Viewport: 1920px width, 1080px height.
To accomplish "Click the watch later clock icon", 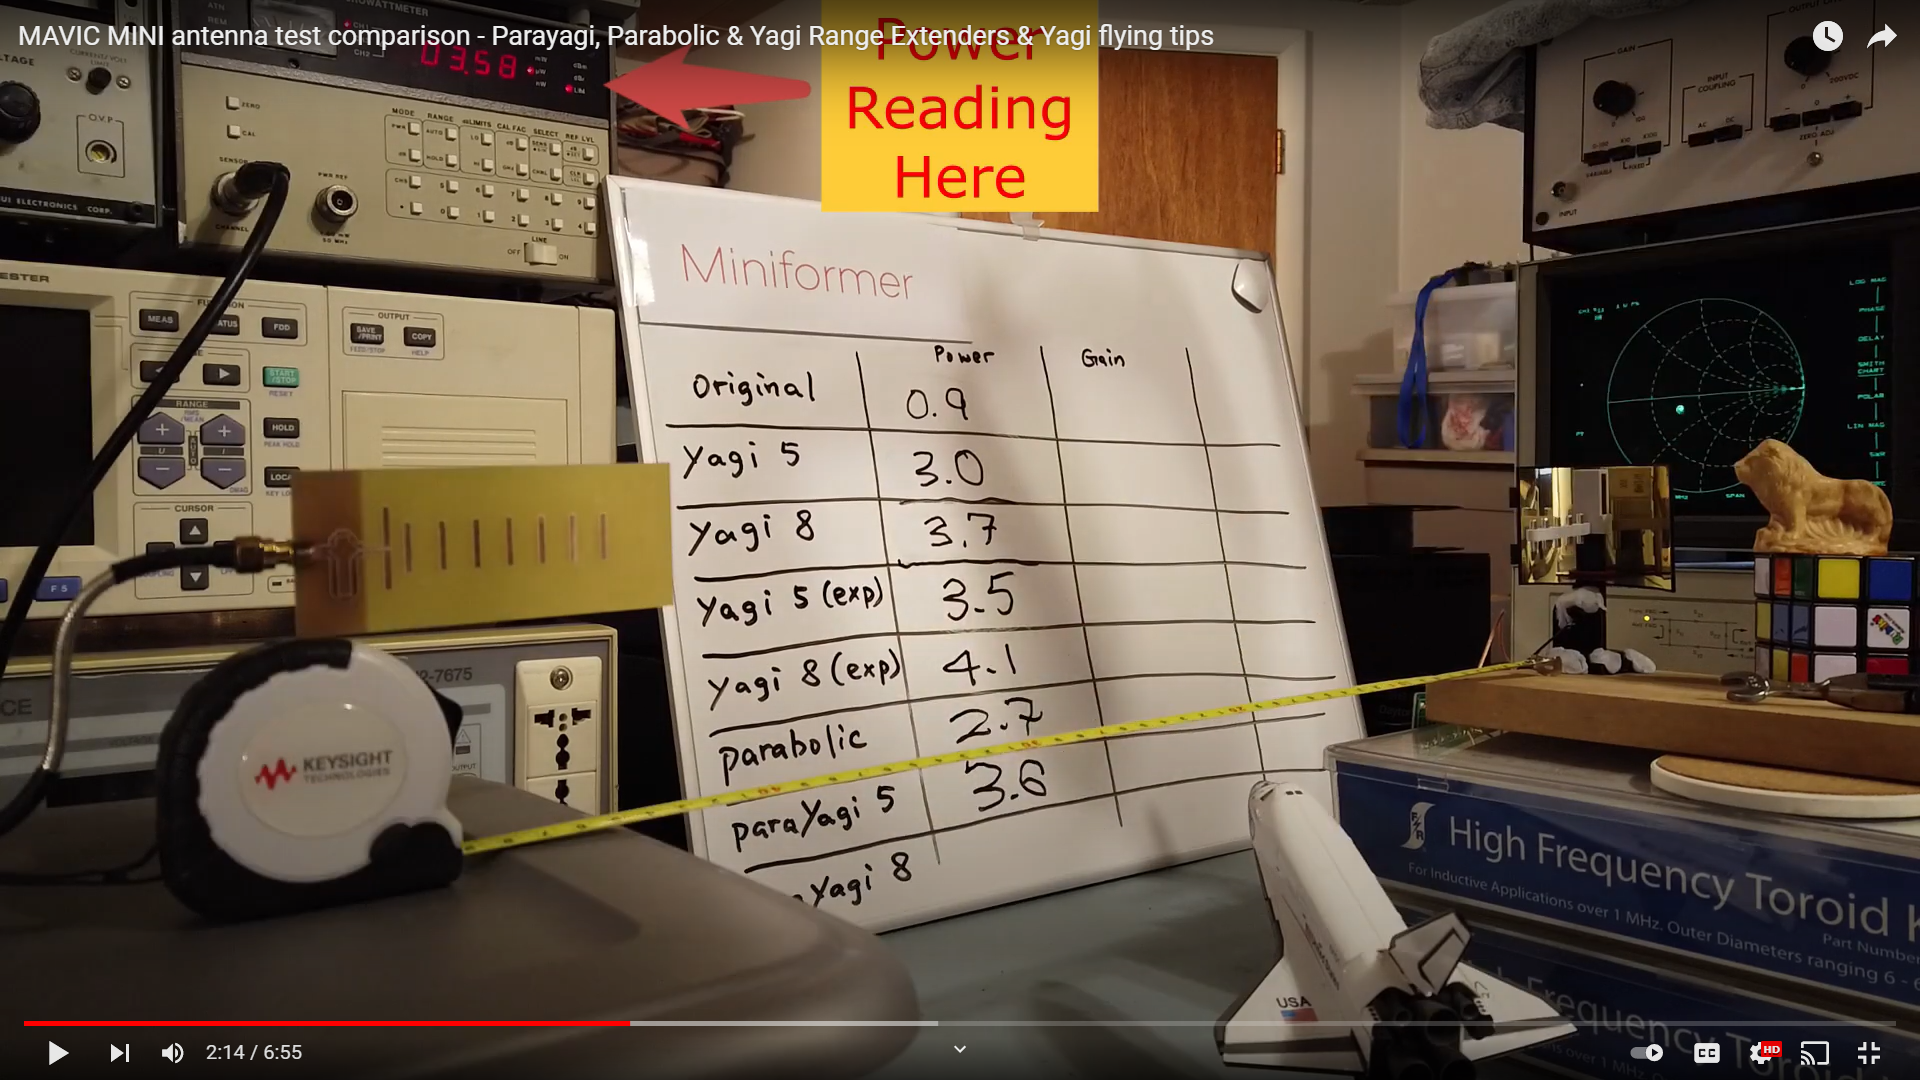I will tap(1830, 36).
